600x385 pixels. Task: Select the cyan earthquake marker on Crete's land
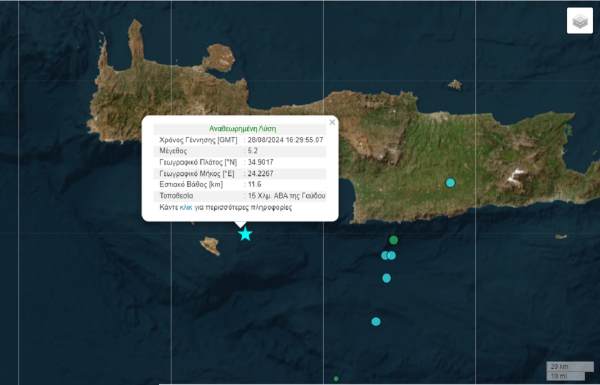[x=450, y=183]
